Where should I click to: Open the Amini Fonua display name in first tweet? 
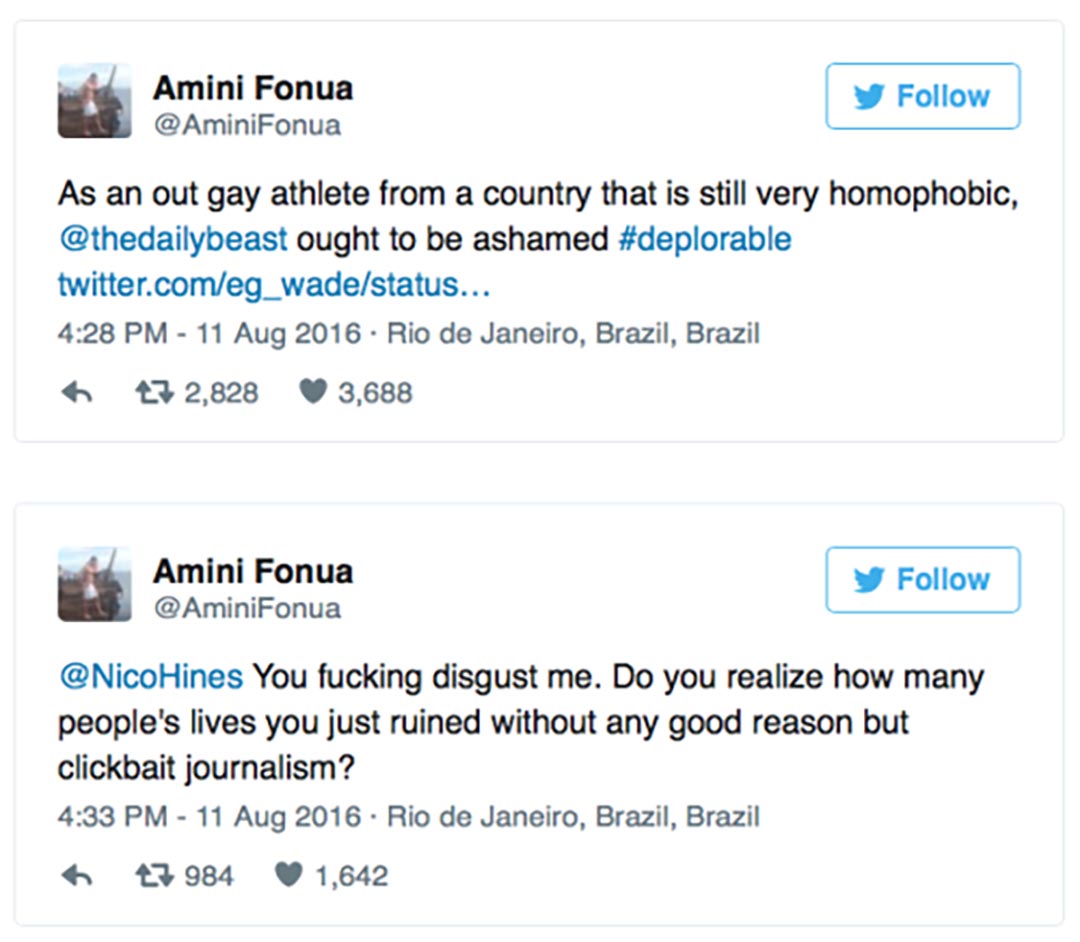click(253, 88)
